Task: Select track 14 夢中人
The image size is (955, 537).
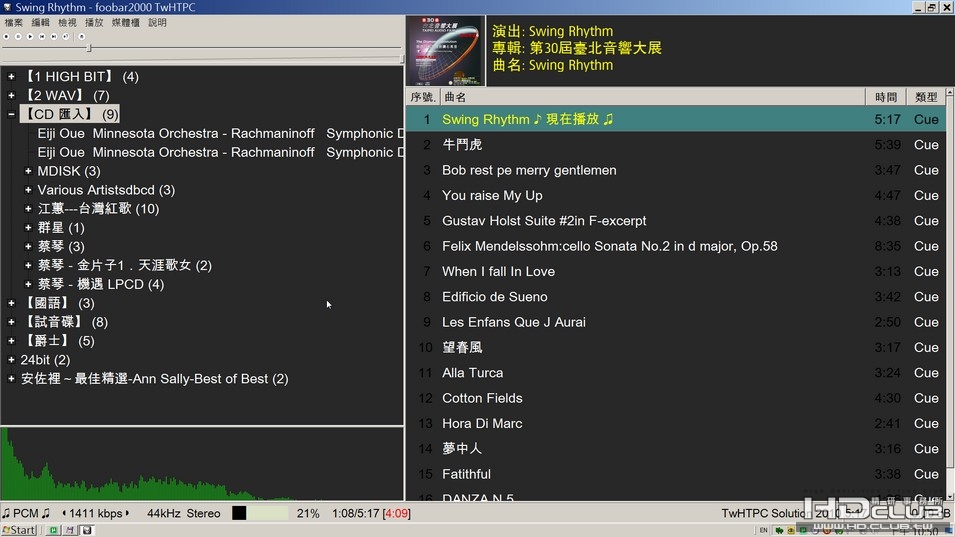Action: pyautogui.click(x=676, y=449)
